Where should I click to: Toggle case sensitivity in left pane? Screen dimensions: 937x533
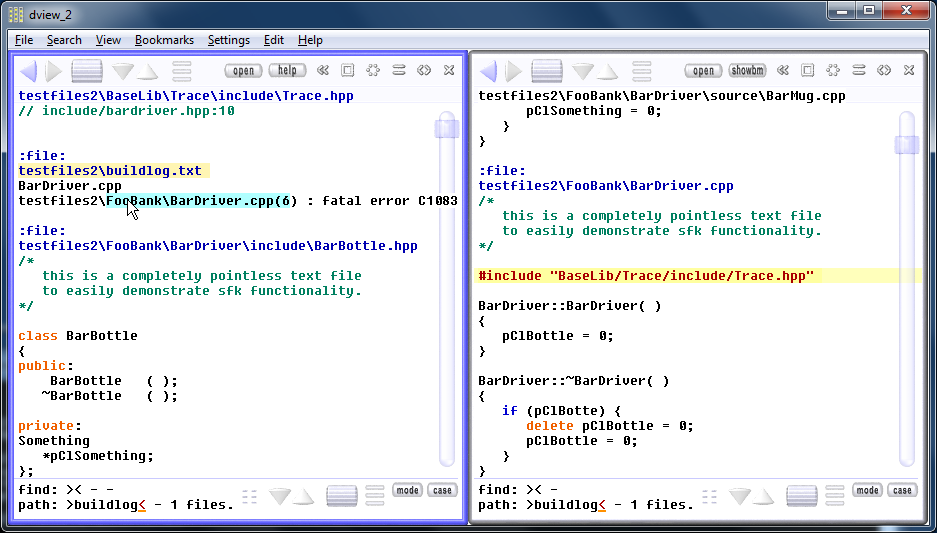tap(442, 490)
